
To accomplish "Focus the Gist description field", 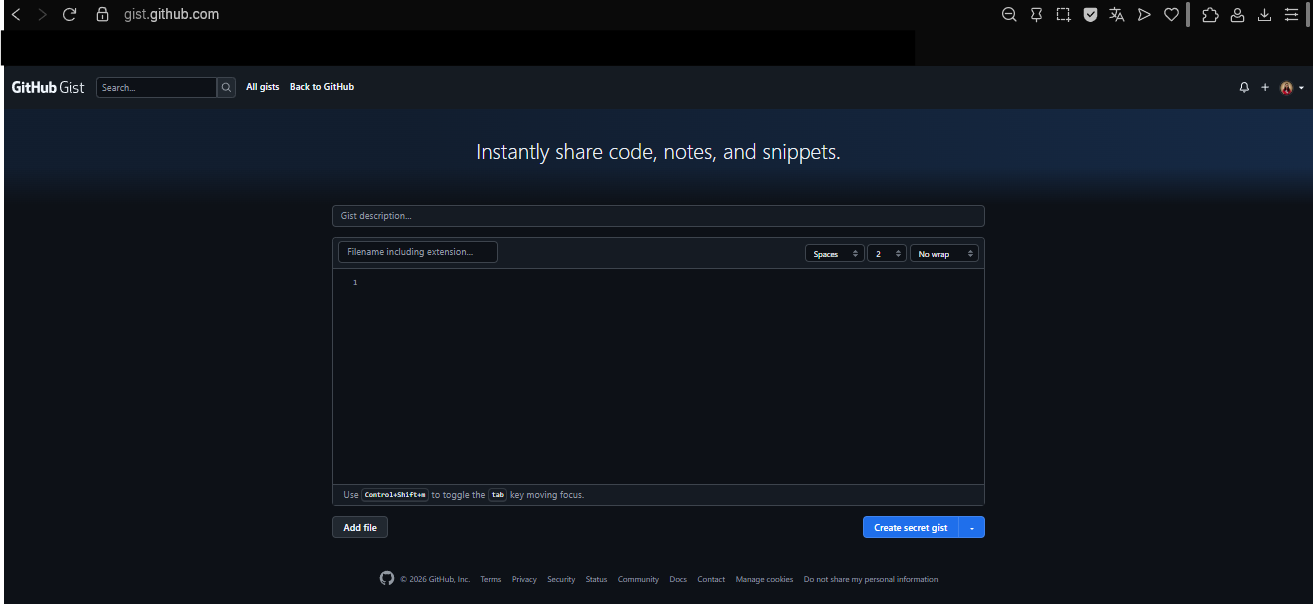I will click(x=658, y=216).
